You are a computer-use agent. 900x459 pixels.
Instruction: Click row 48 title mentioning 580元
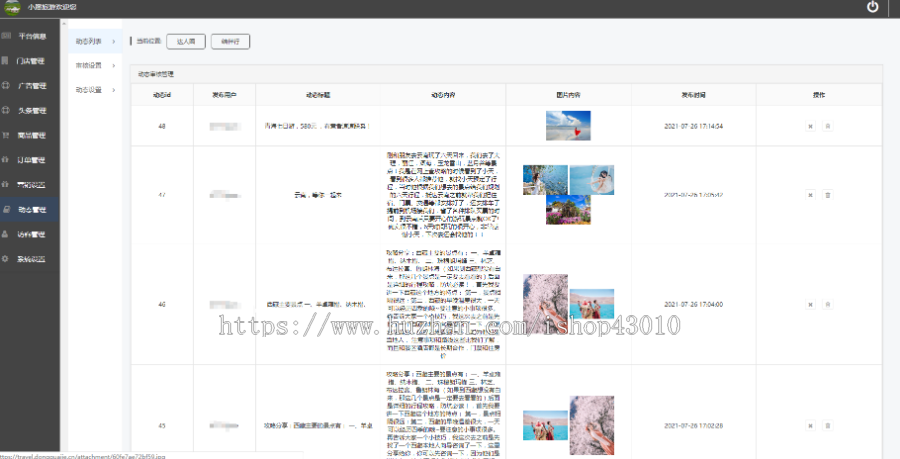click(x=317, y=126)
